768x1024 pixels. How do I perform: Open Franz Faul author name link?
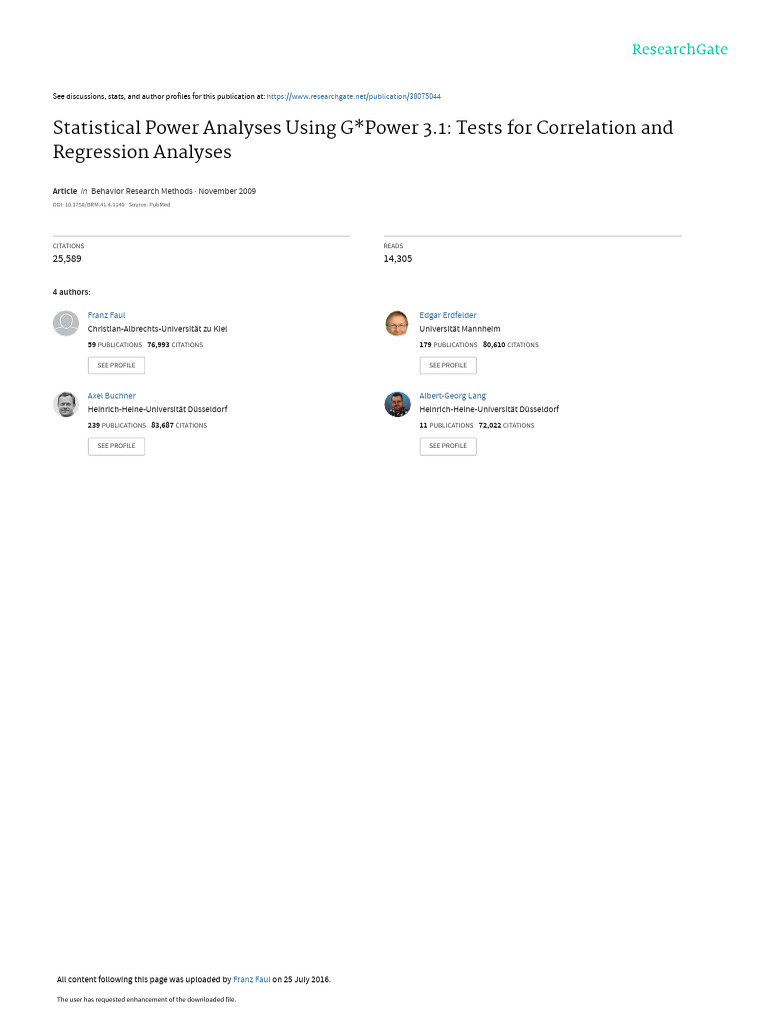pyautogui.click(x=106, y=315)
